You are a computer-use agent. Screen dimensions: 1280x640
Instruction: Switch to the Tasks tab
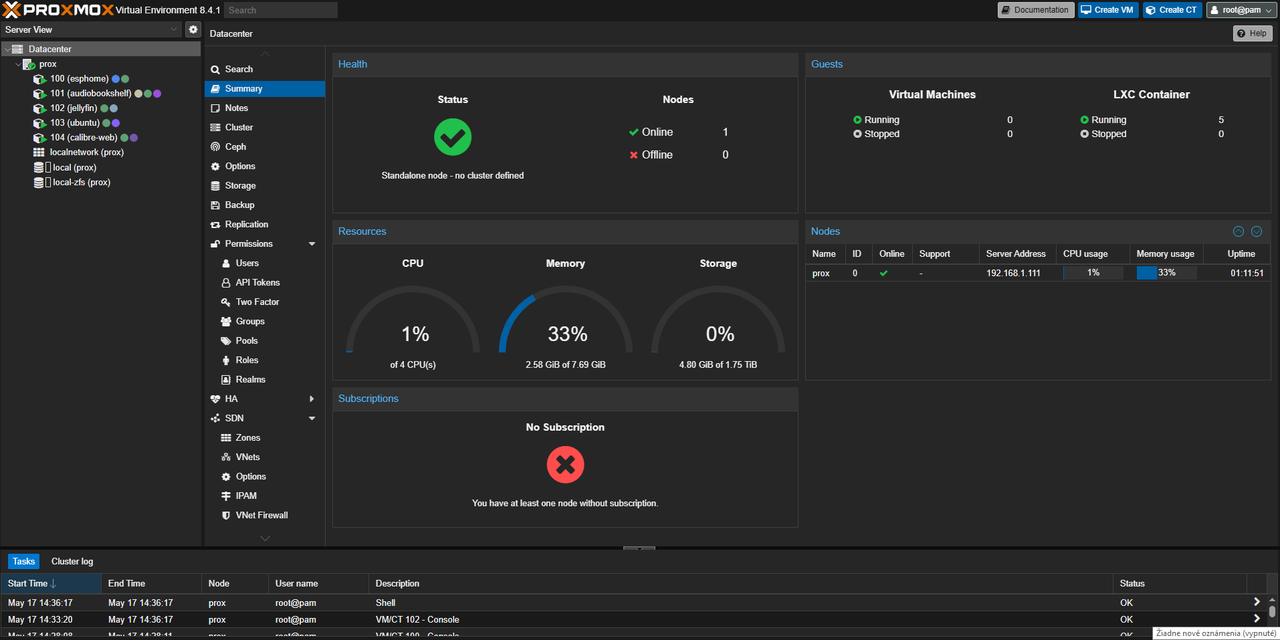click(x=23, y=562)
